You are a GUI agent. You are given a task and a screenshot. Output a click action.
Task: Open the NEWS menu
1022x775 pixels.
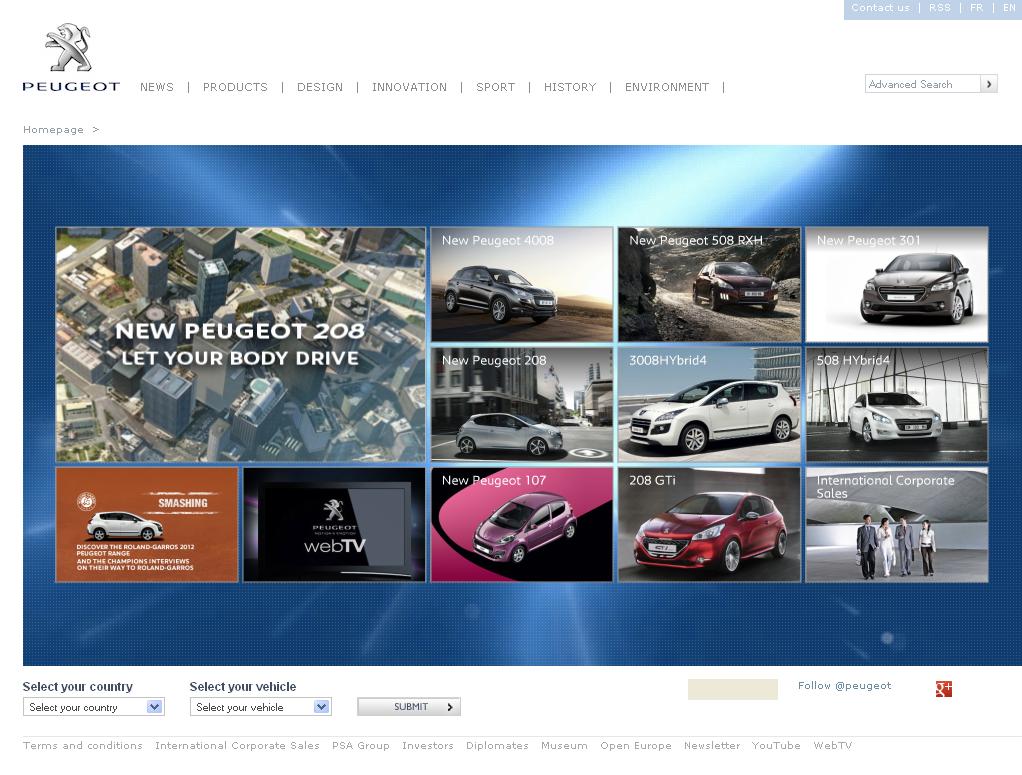click(x=157, y=87)
